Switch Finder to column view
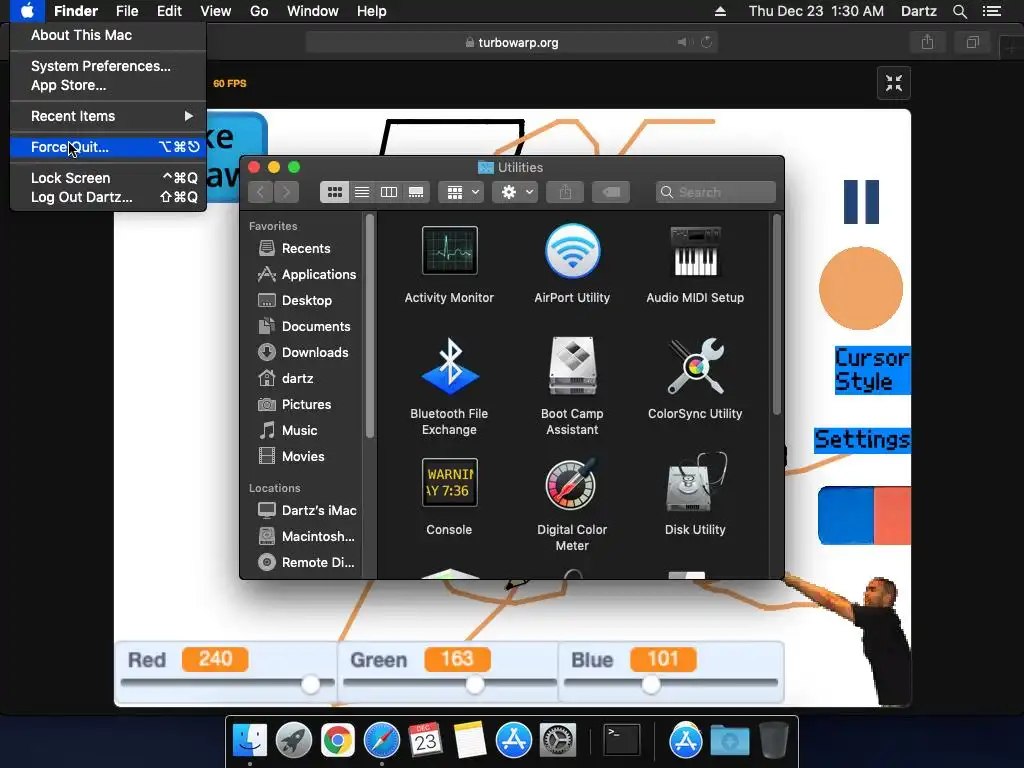 (x=389, y=192)
